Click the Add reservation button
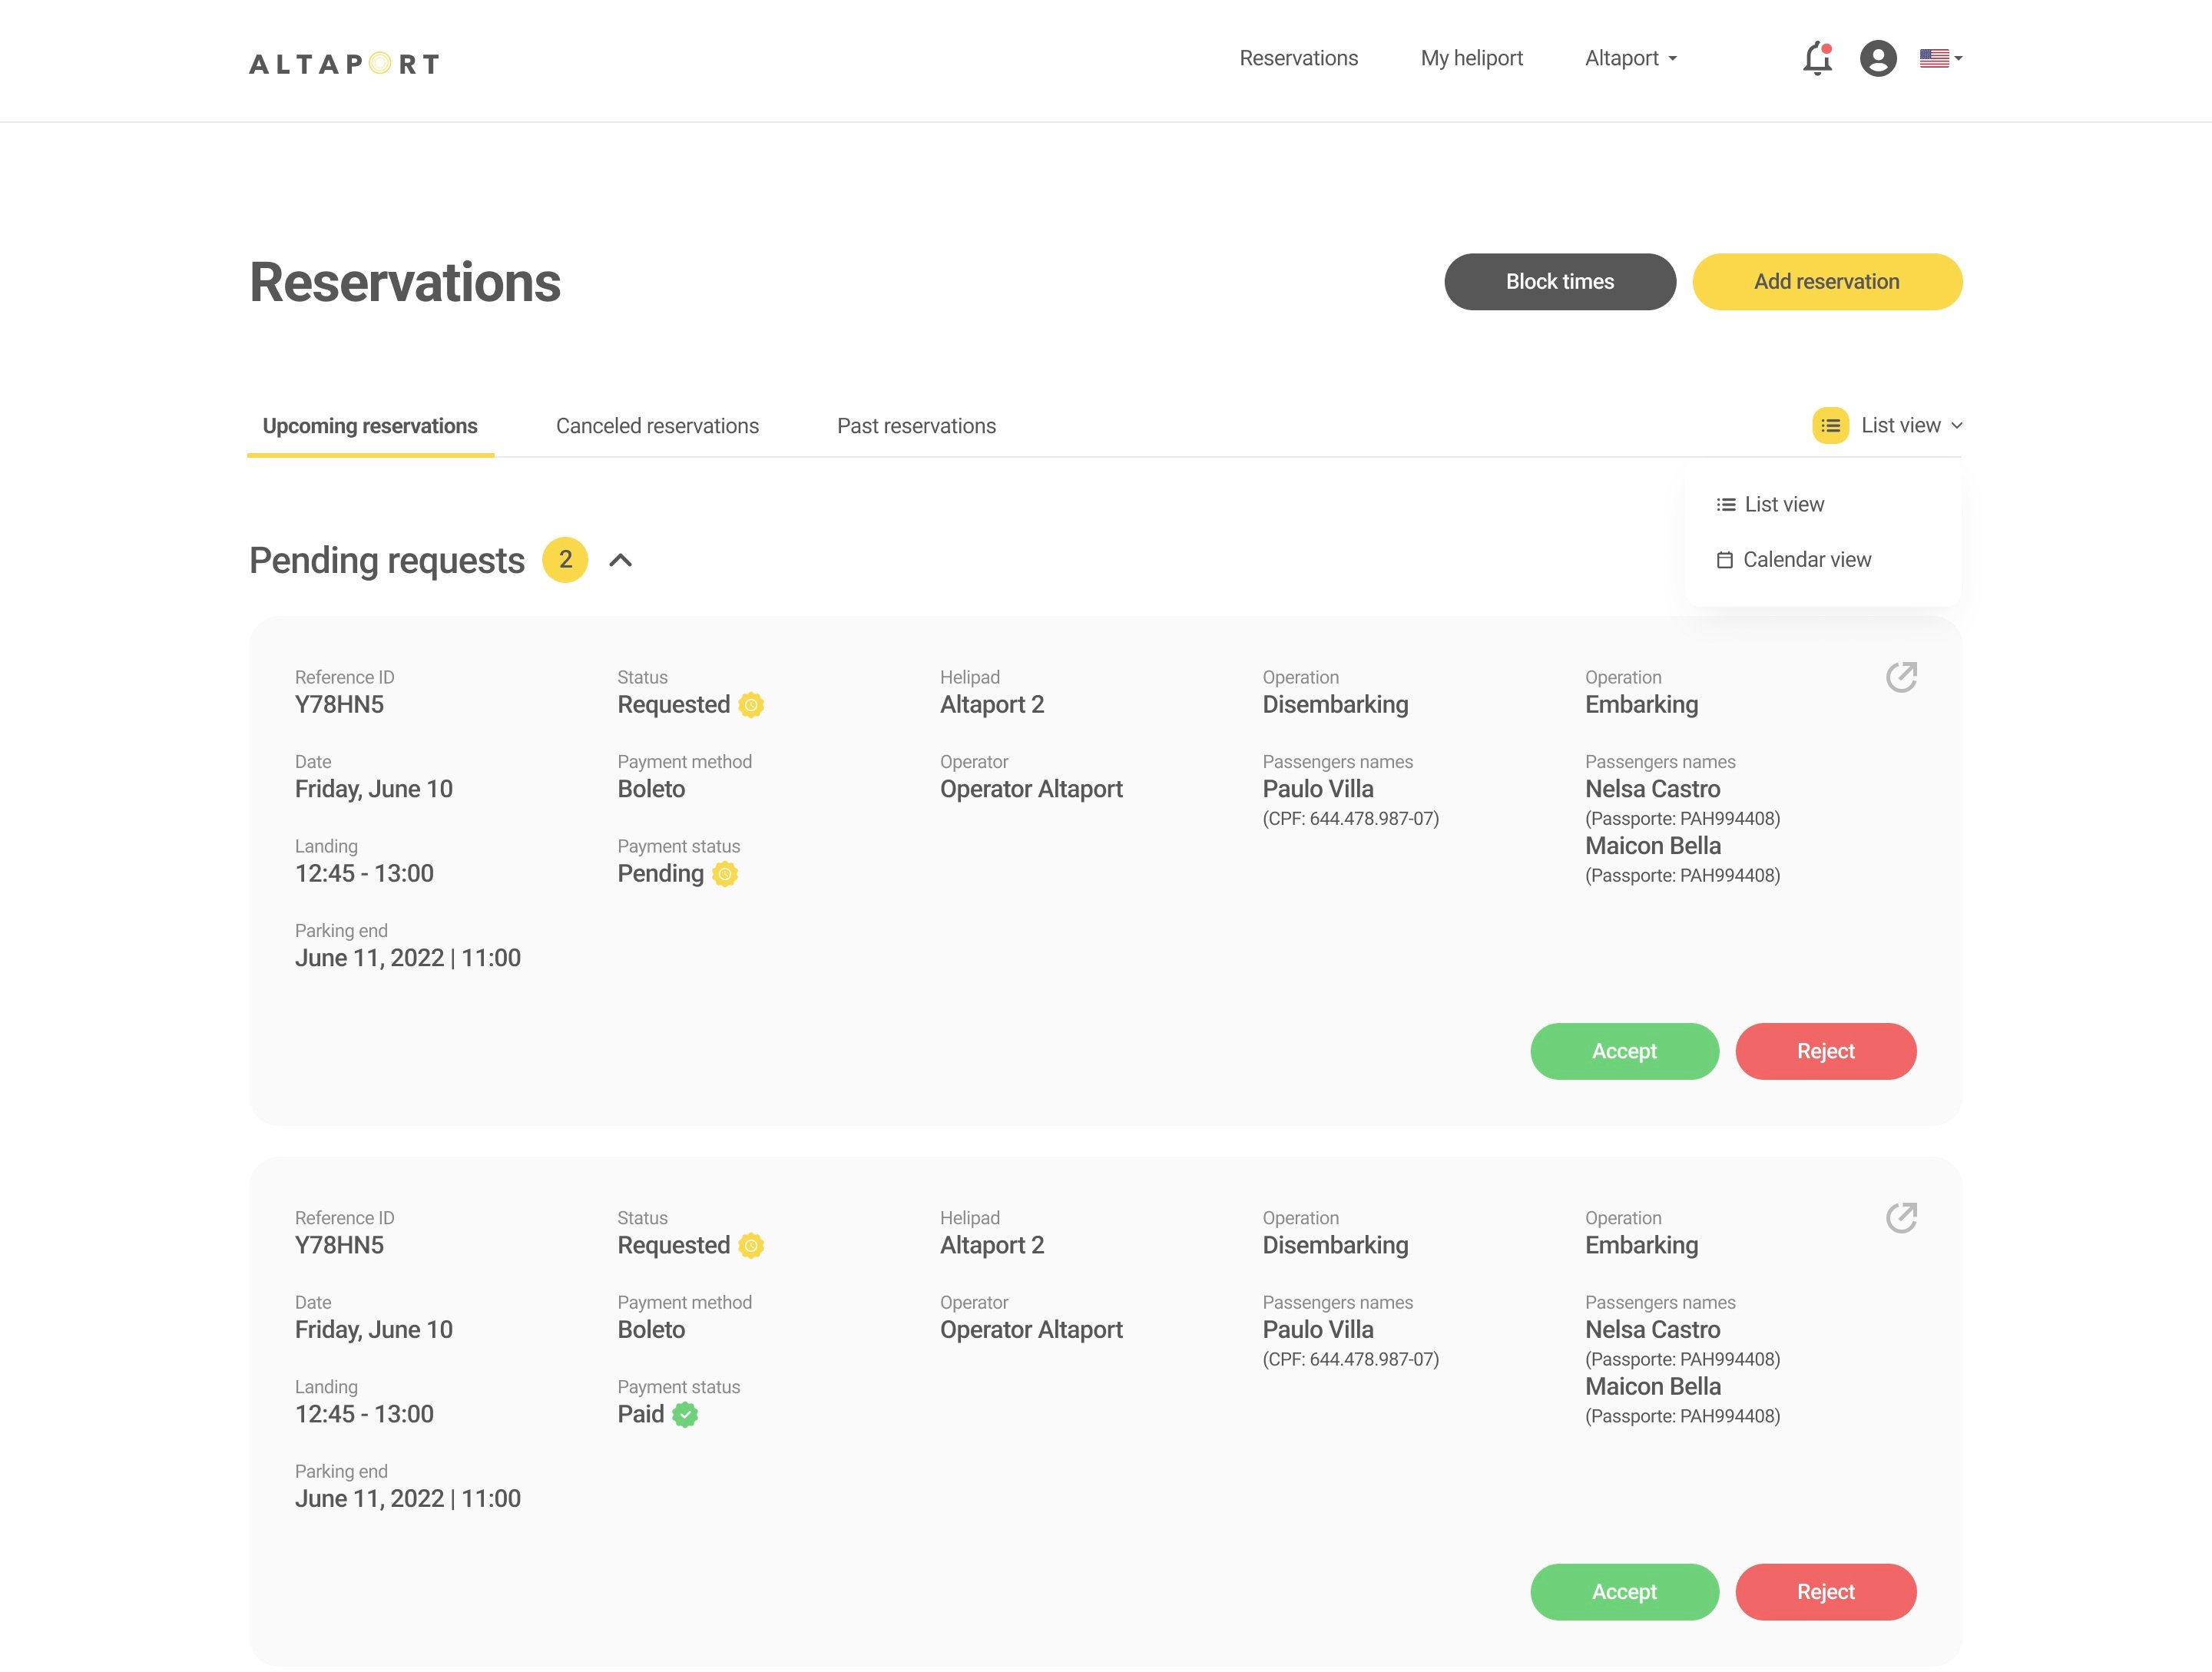2212x1672 pixels. click(x=1826, y=281)
